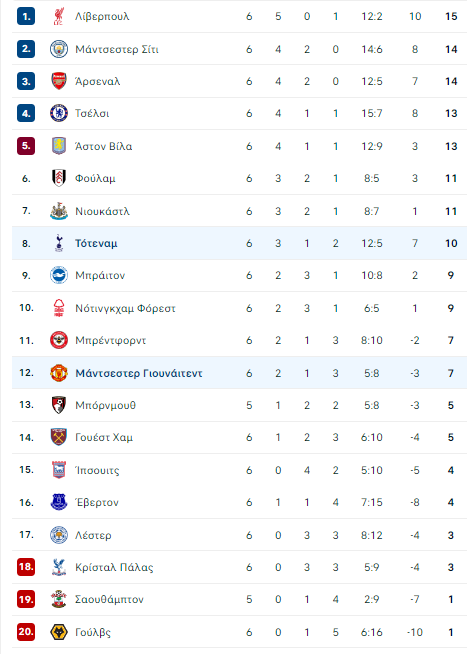Image resolution: width=467 pixels, height=654 pixels.
Task: Click the Fulham club crest icon
Action: 59,178
